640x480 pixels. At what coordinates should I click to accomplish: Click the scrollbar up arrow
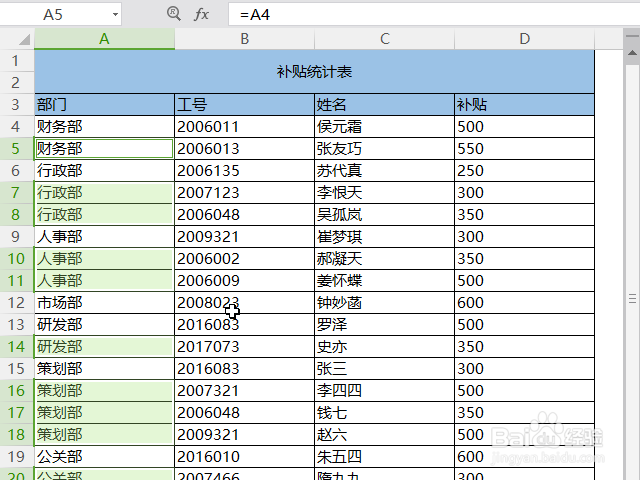[632, 53]
